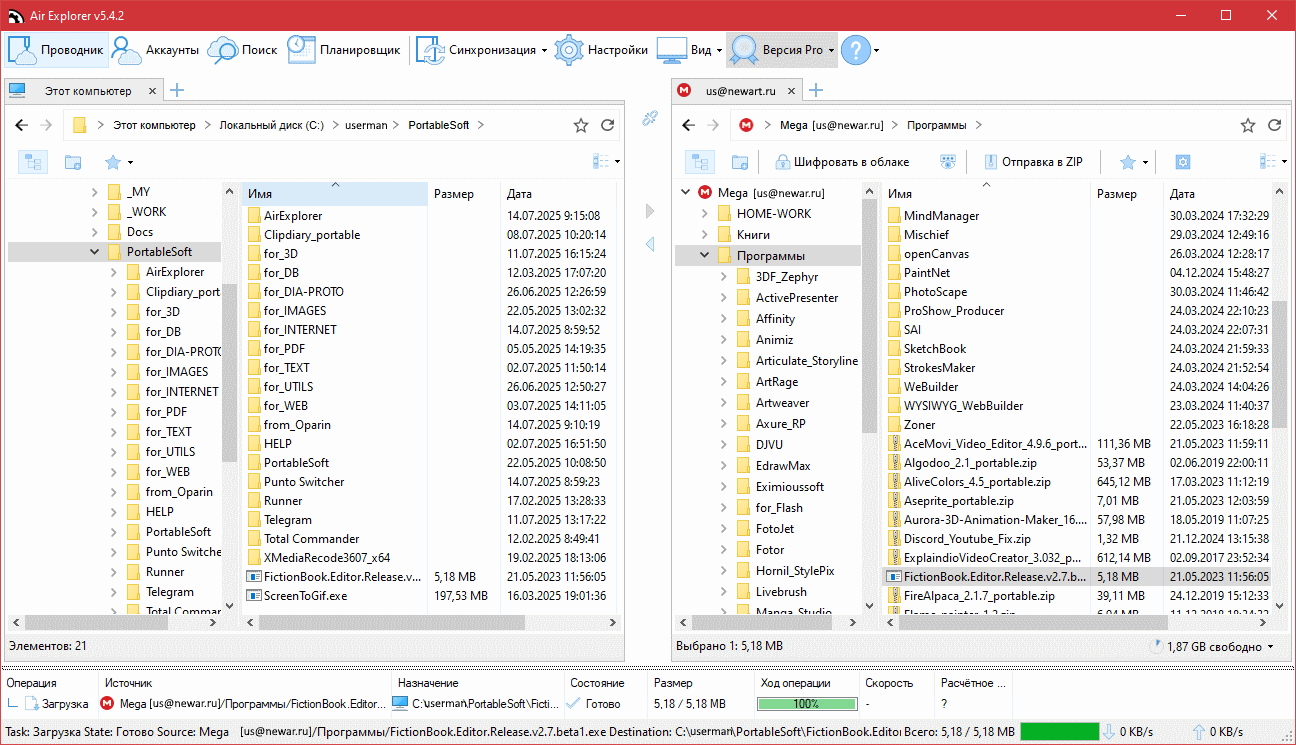Open Настройки settings
The height and width of the screenshot is (745, 1296).
[x=601, y=50]
